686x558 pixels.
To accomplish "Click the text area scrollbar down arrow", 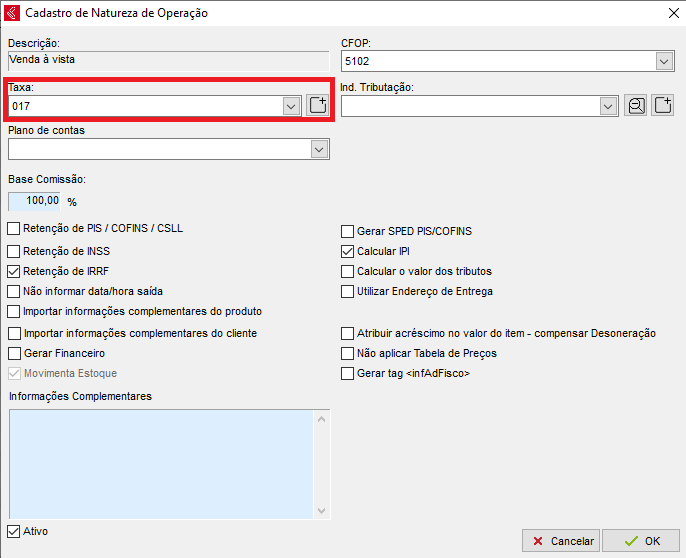I will 322,510.
